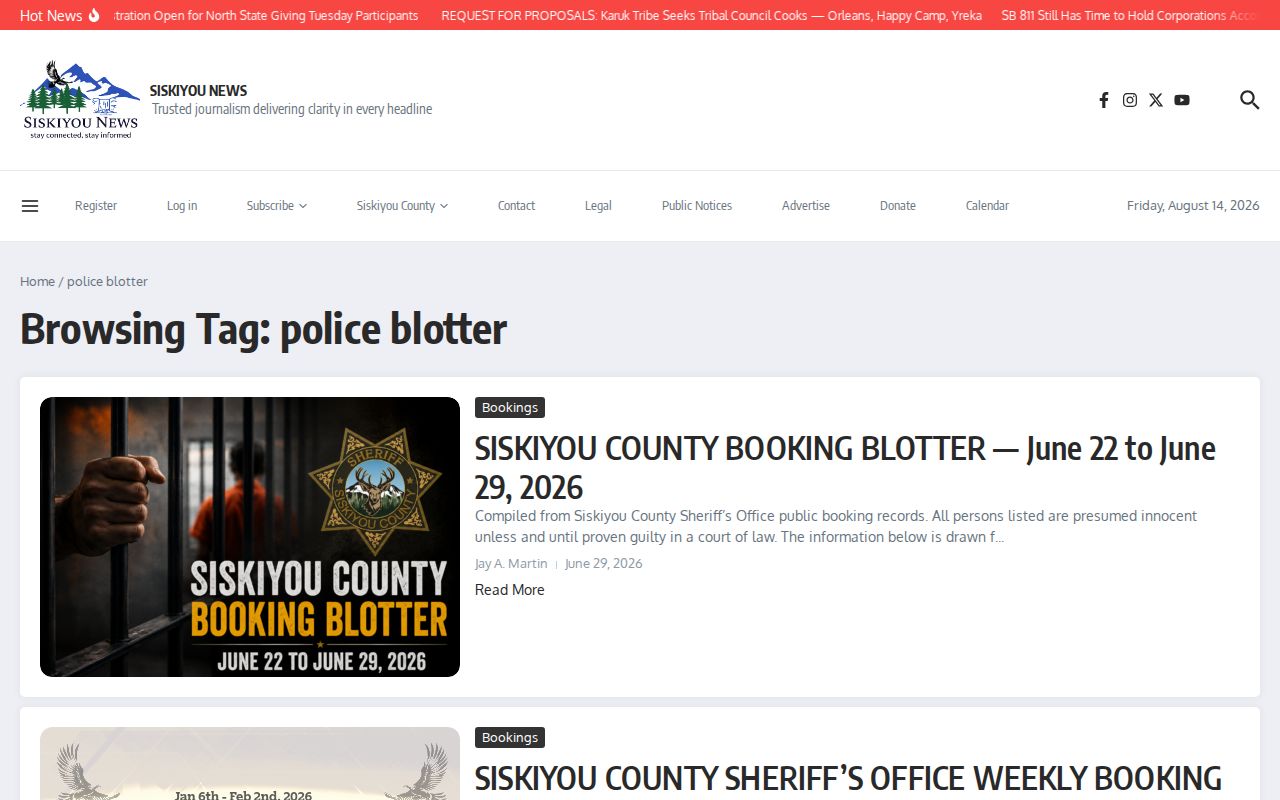Expand the Siskiyou County dropdown menu
Viewport: 1280px width, 800px height.
(x=402, y=206)
